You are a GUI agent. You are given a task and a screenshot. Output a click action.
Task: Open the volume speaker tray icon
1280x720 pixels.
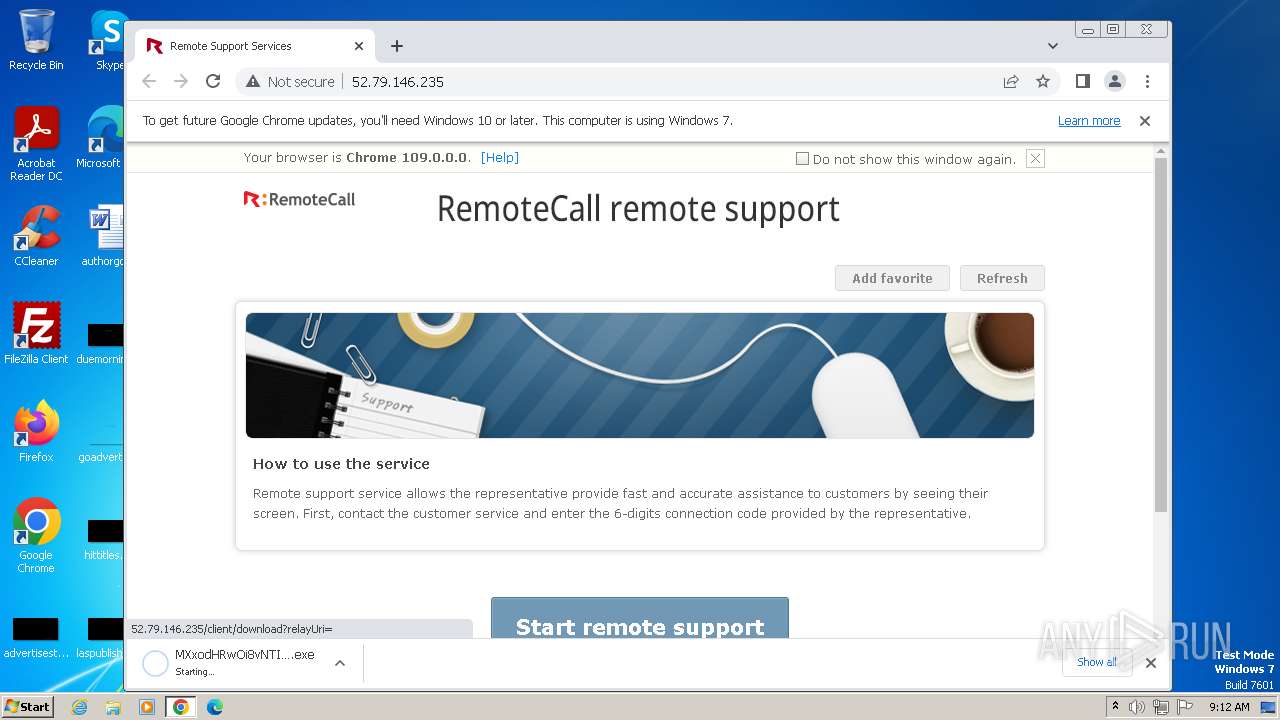click(1136, 707)
